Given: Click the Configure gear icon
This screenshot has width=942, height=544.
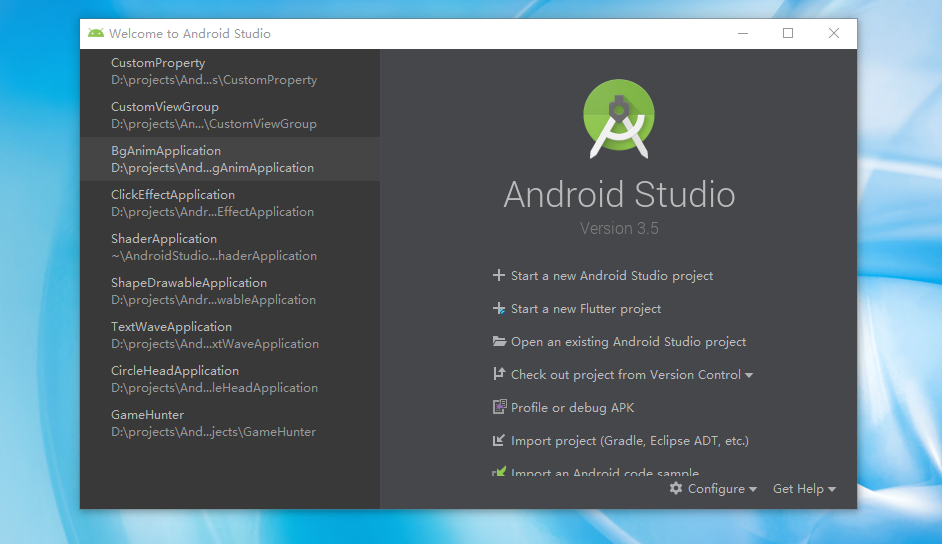Looking at the screenshot, I should (676, 488).
